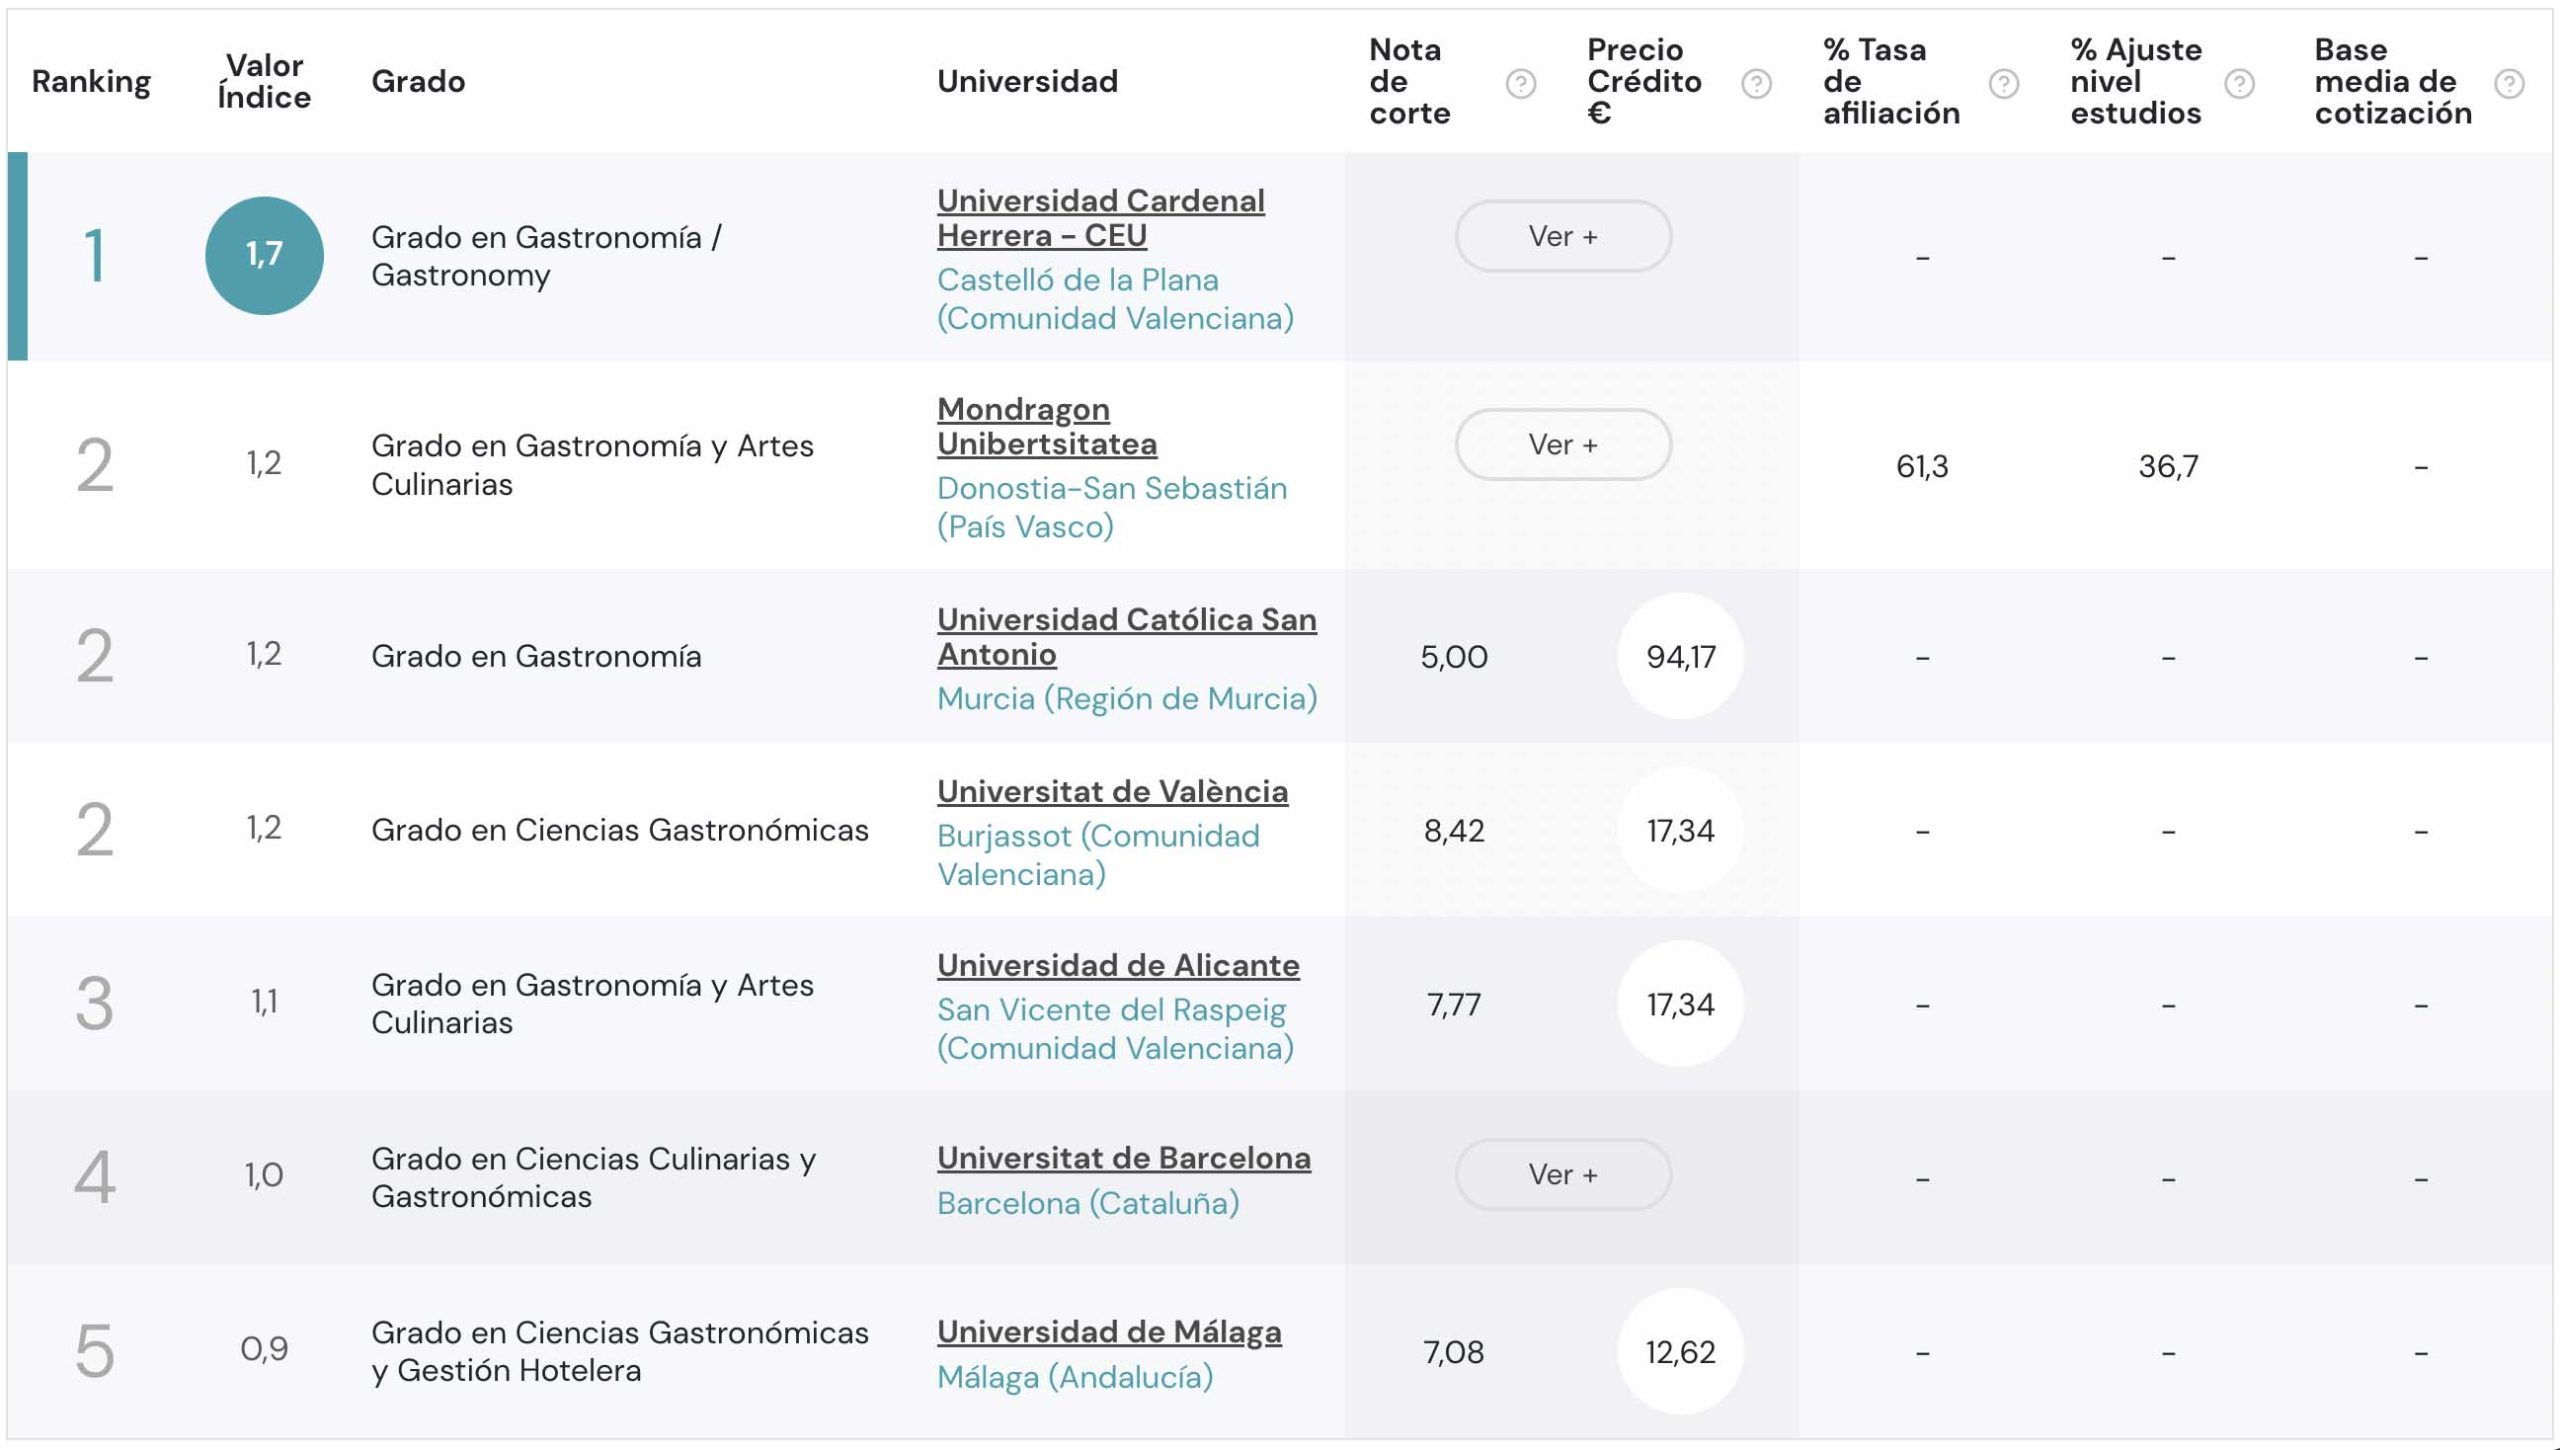Click Grado en Ciencias Culinarias y Gastronómicas
2560x1450 pixels.
point(594,1177)
